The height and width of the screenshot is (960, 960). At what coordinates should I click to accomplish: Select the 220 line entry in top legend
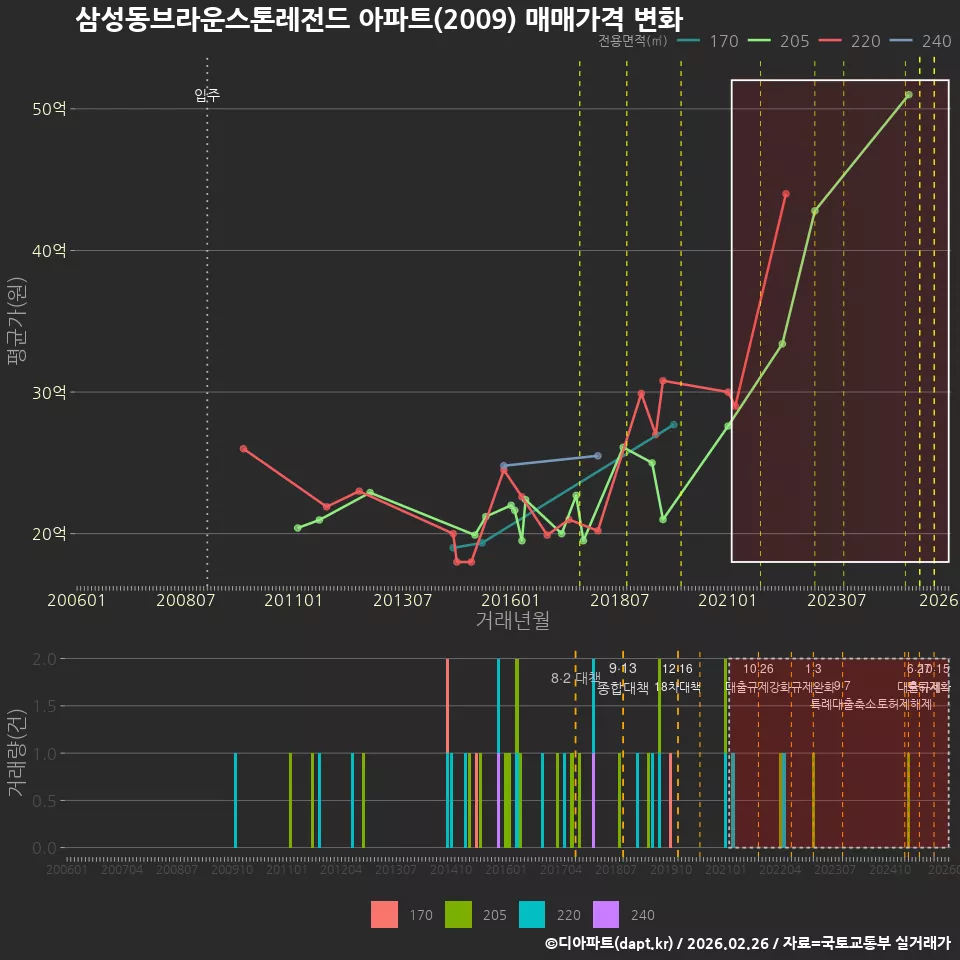pos(850,41)
